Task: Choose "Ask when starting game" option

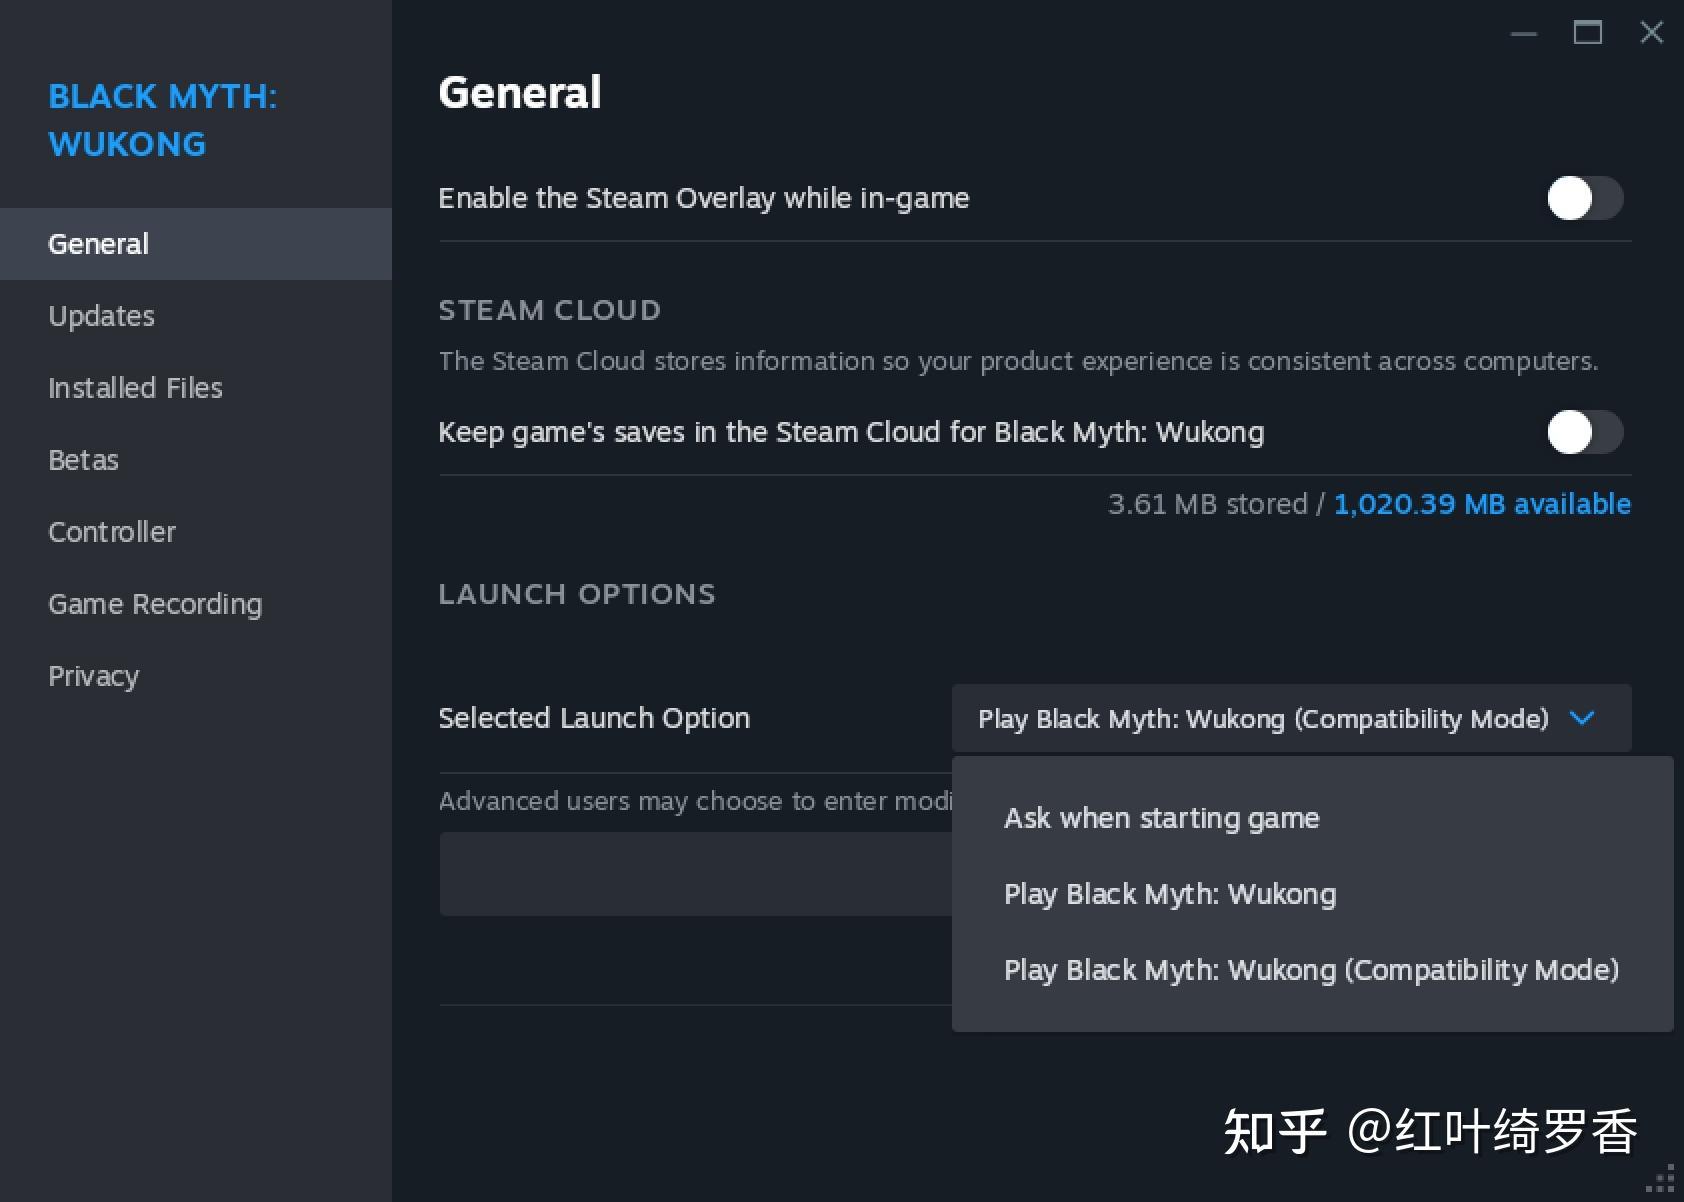Action: pos(1161,818)
